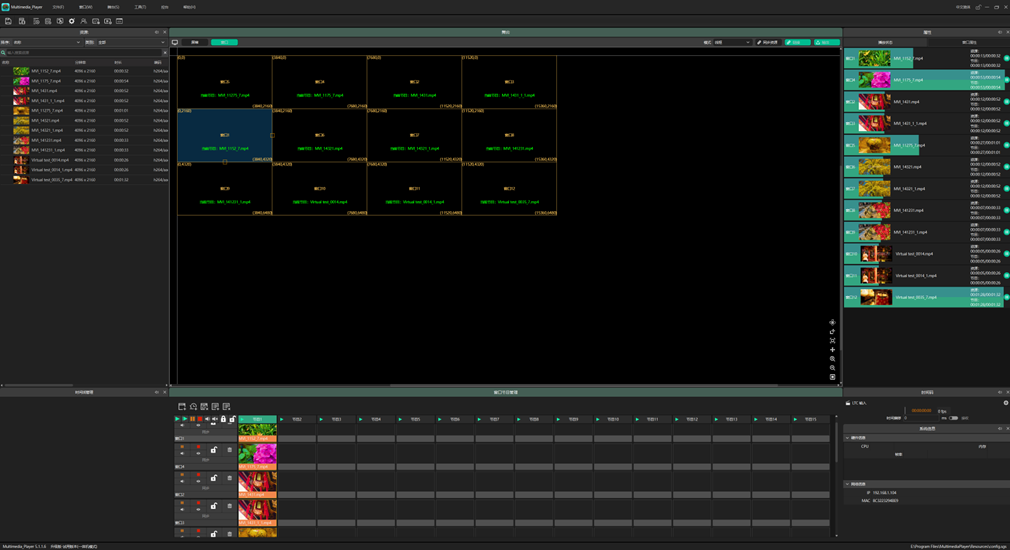Switch to the right tab in properties panel

(968, 43)
